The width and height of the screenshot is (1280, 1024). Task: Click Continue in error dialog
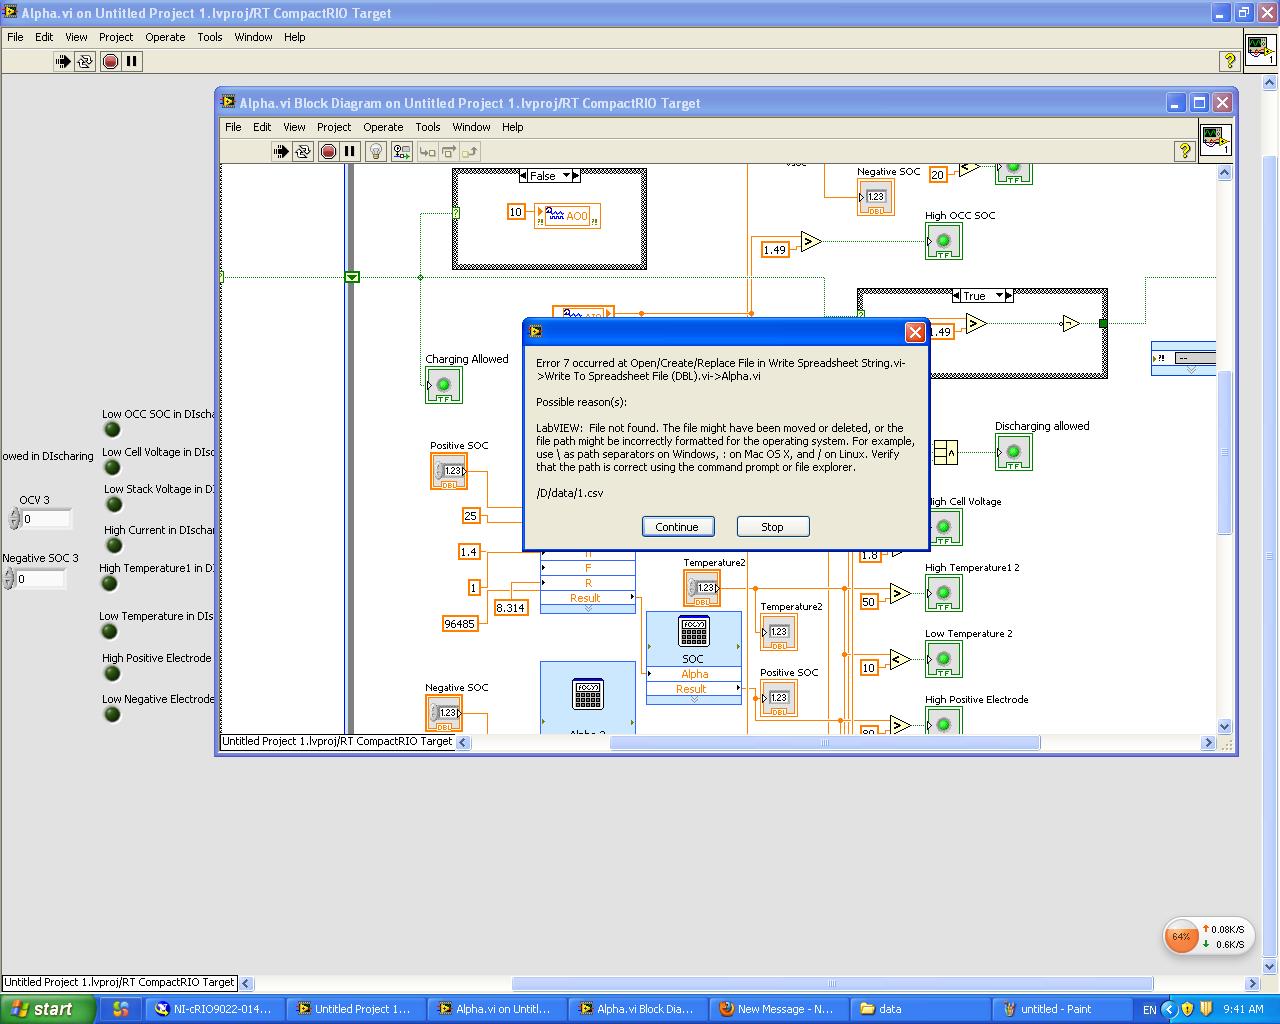677,527
